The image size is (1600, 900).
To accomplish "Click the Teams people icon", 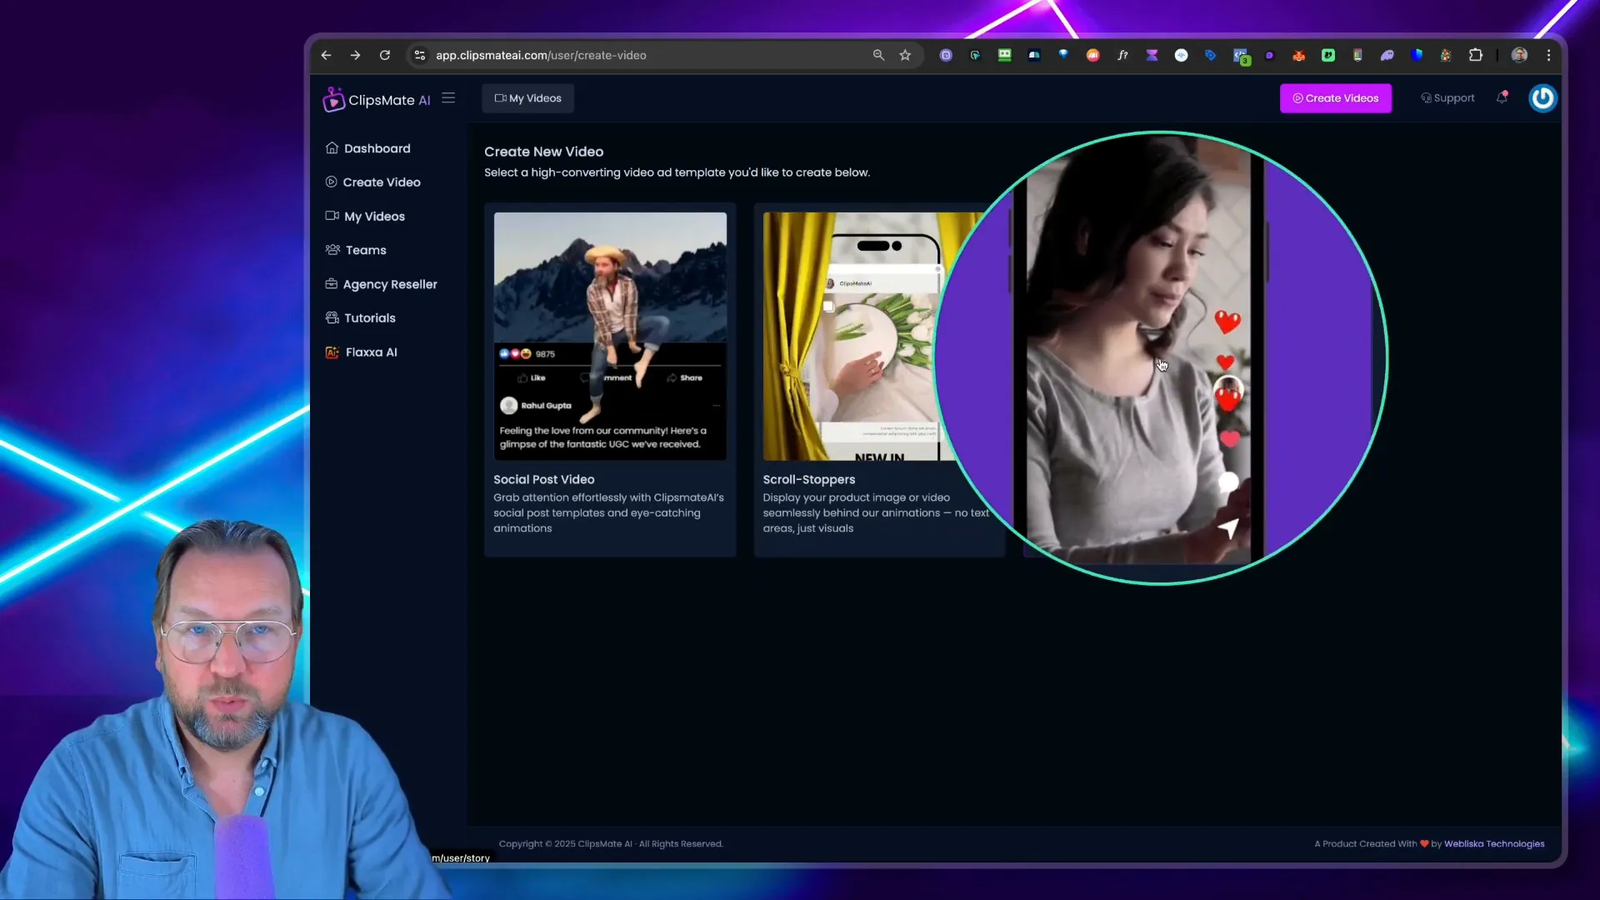I will click(332, 250).
